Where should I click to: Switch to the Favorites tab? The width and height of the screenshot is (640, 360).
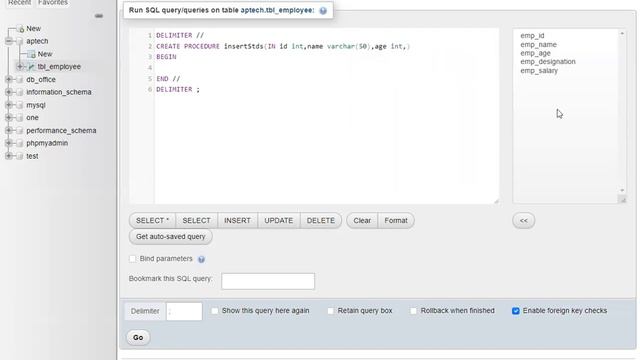tap(53, 3)
